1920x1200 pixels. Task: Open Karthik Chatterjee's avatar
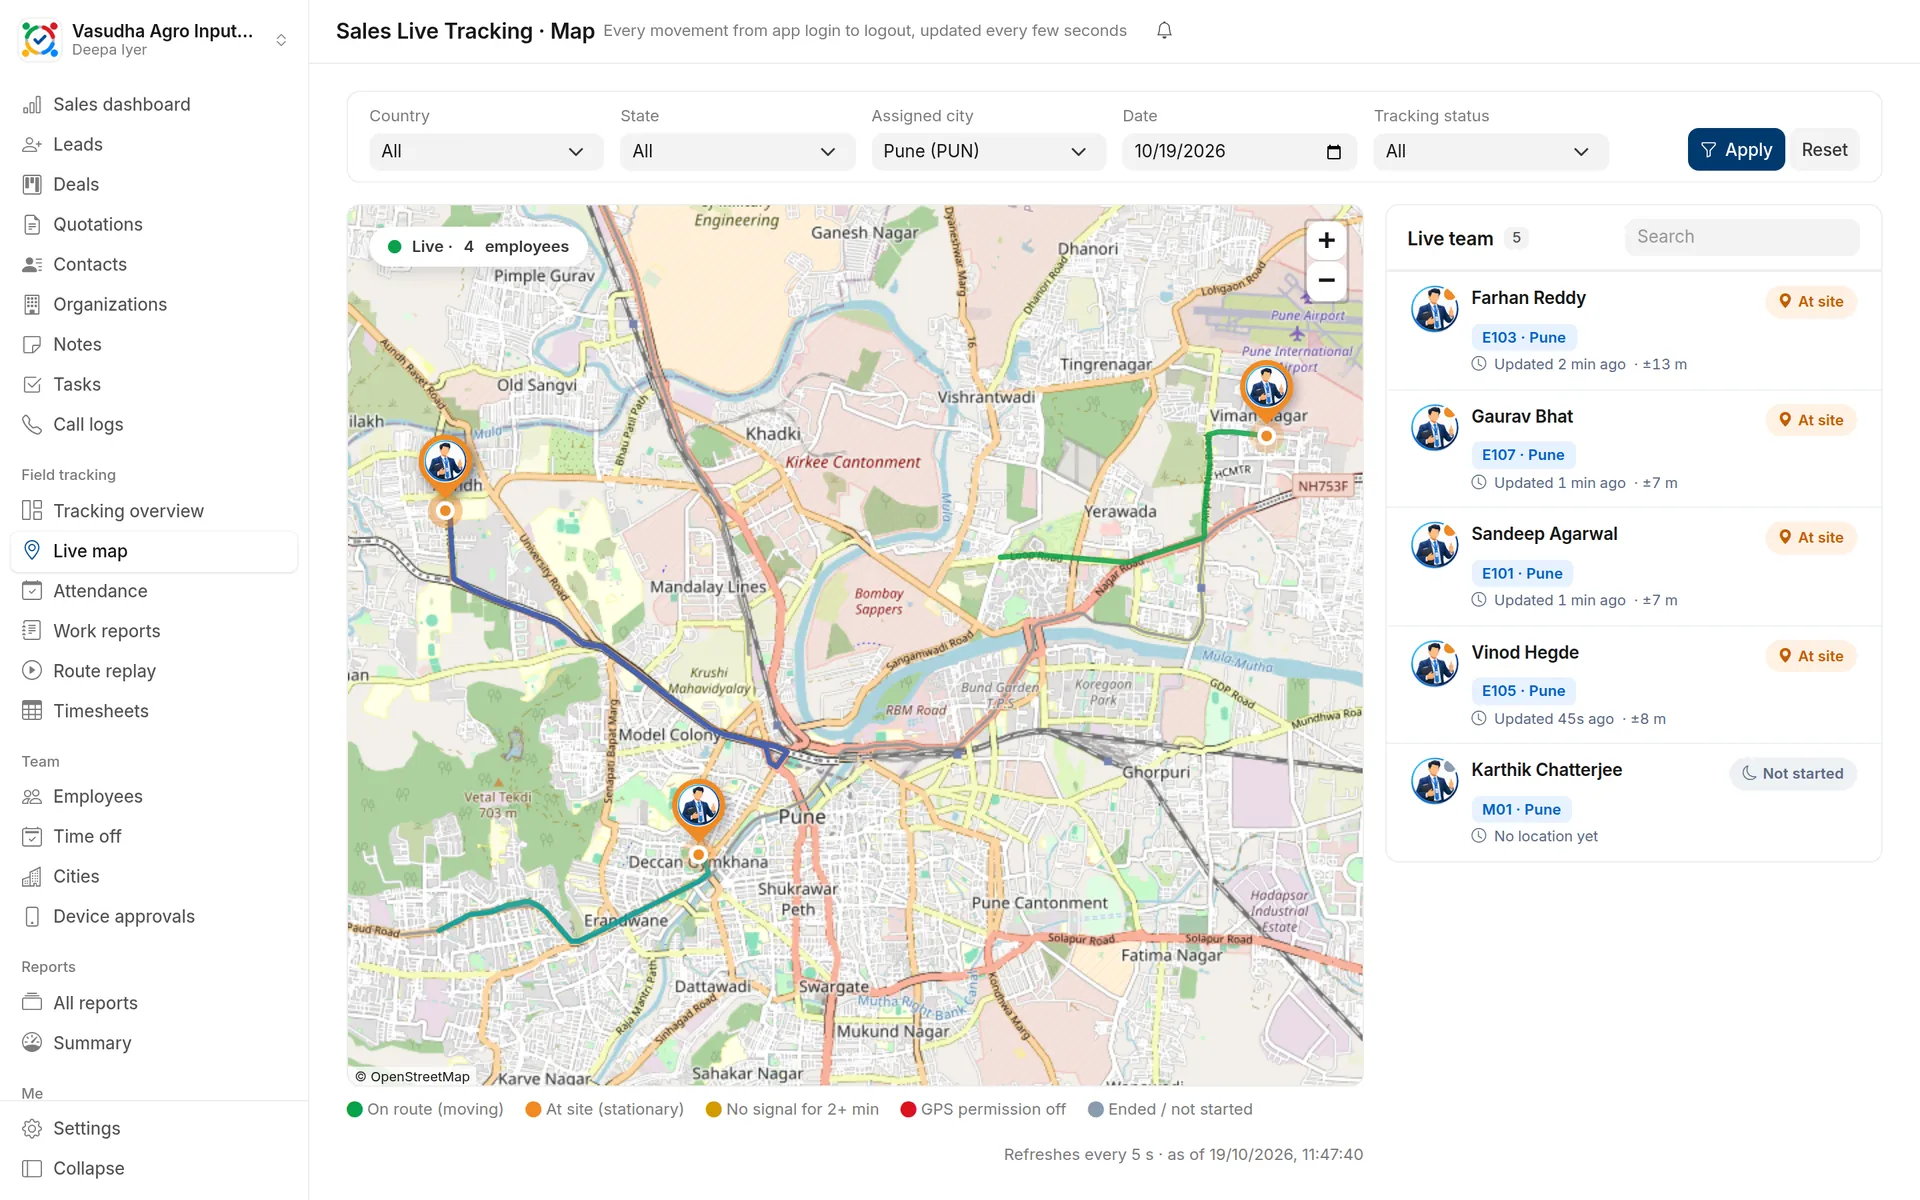pyautogui.click(x=1434, y=781)
